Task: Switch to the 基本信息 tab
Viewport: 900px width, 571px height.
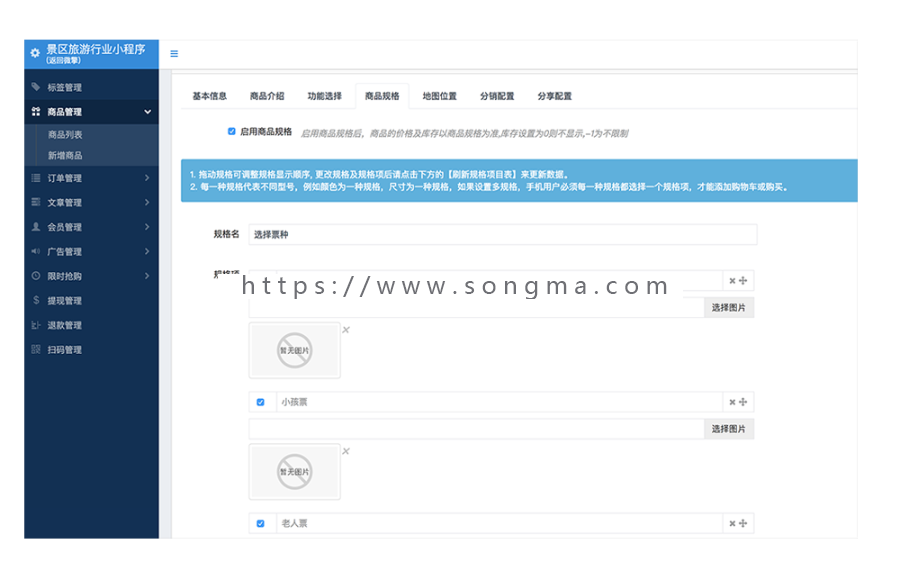Action: pos(210,96)
